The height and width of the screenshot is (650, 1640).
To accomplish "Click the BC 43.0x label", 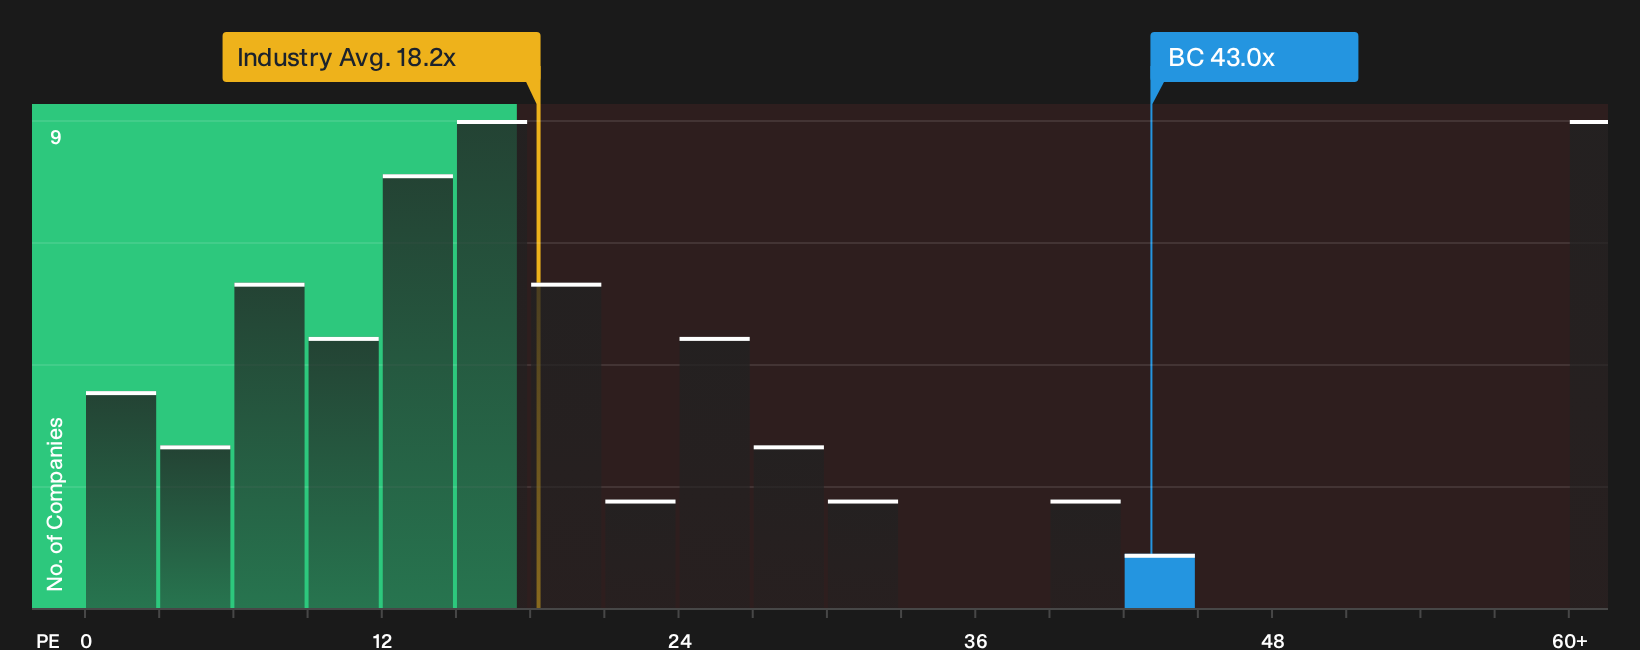I will pos(1254,57).
